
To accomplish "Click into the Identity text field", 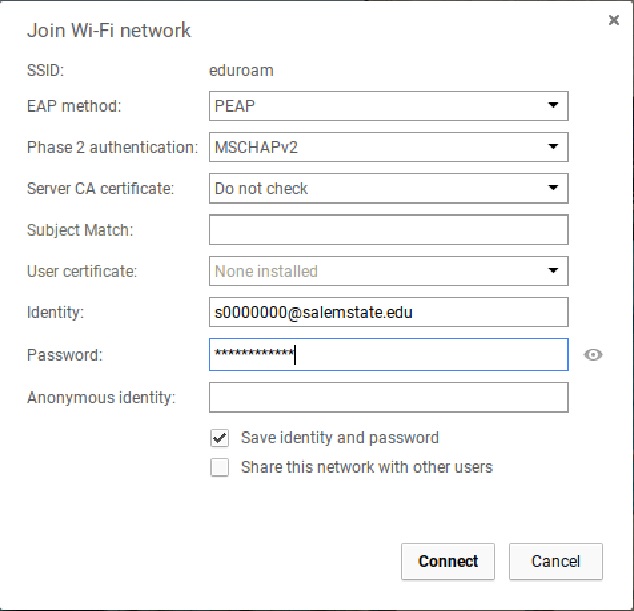I will 389,312.
